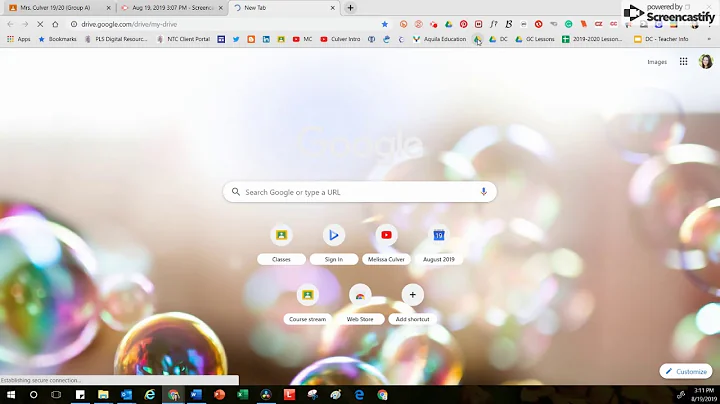Image resolution: width=720 pixels, height=404 pixels.
Task: Open 2019-2020 Lesson sheet bookmark
Action: (x=592, y=39)
